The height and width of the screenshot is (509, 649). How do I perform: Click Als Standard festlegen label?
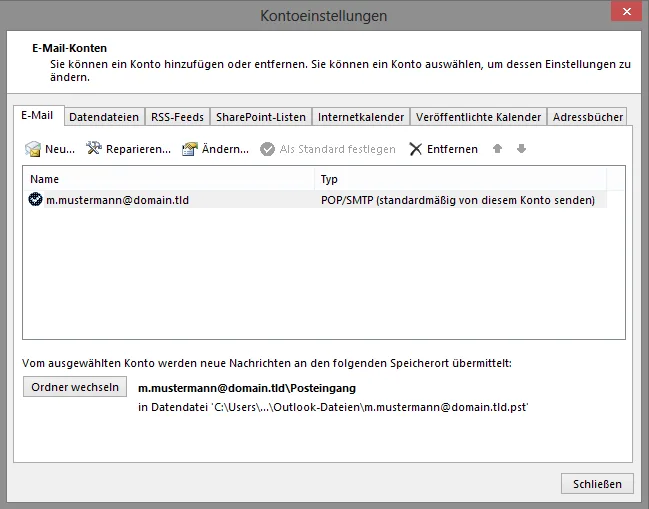337,149
